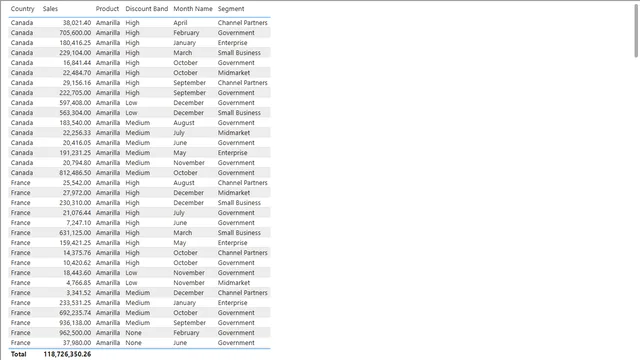640x360 pixels.
Task: Click the 191,231.25 sales cell
Action: pyautogui.click(x=75, y=153)
